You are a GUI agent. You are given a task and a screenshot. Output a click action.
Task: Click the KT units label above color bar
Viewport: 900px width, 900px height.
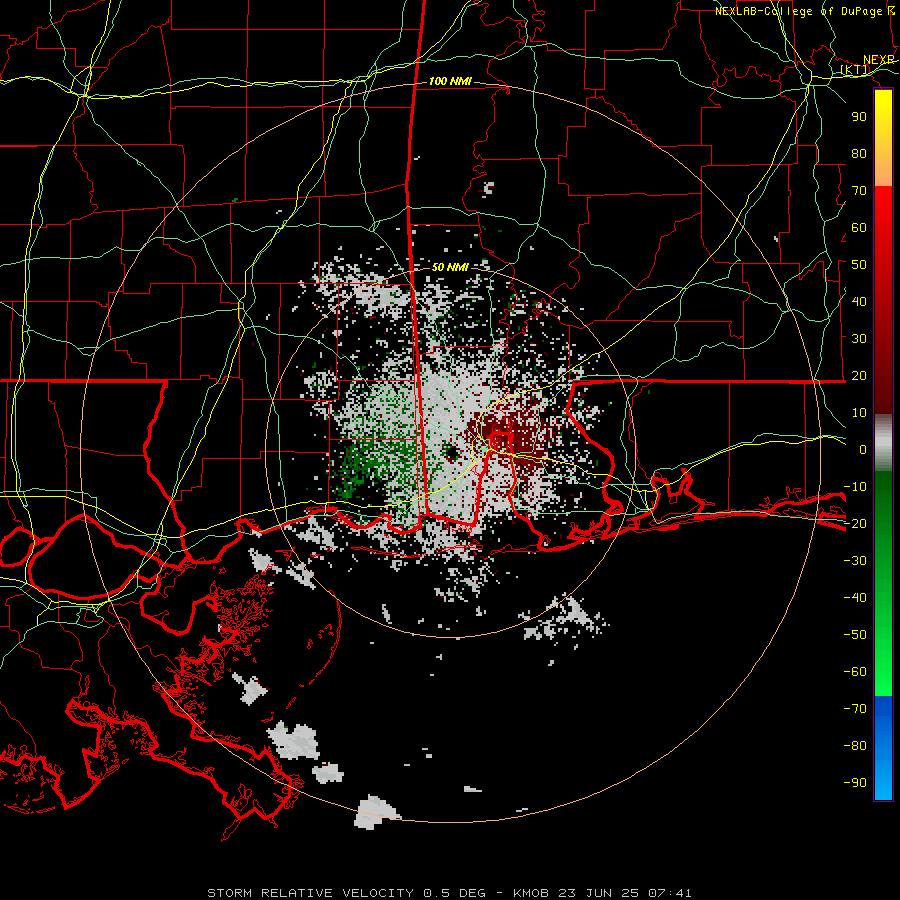point(855,70)
